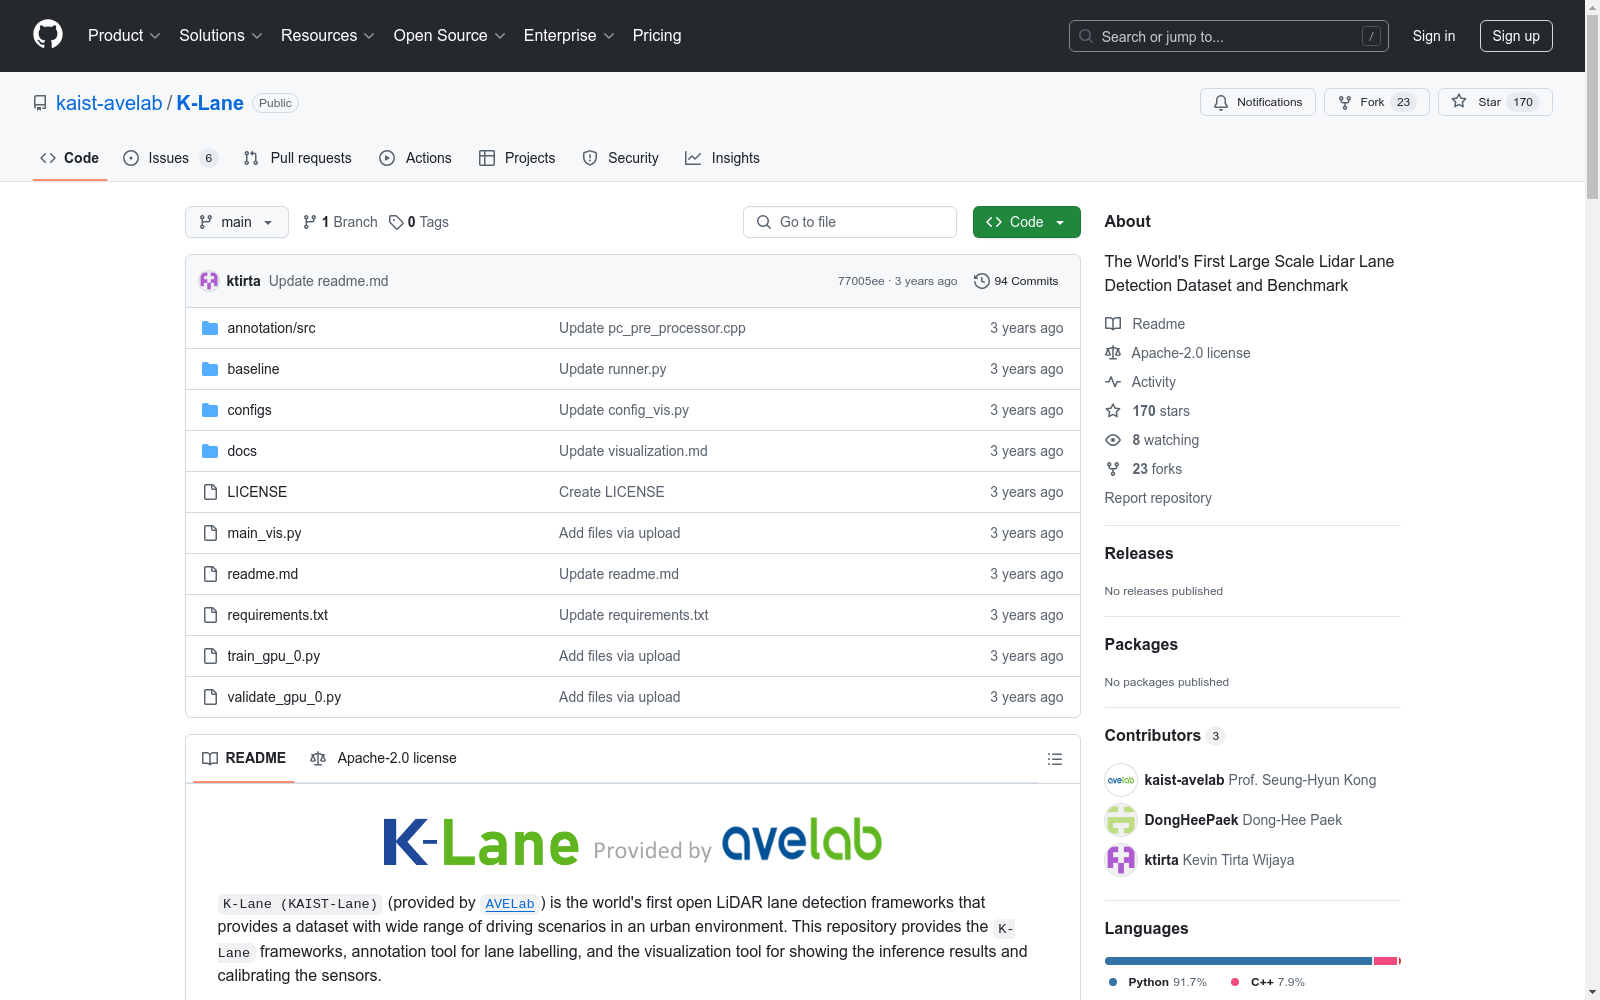This screenshot has width=1600, height=1000.
Task: Open the GitHub home logo
Action: 48,35
